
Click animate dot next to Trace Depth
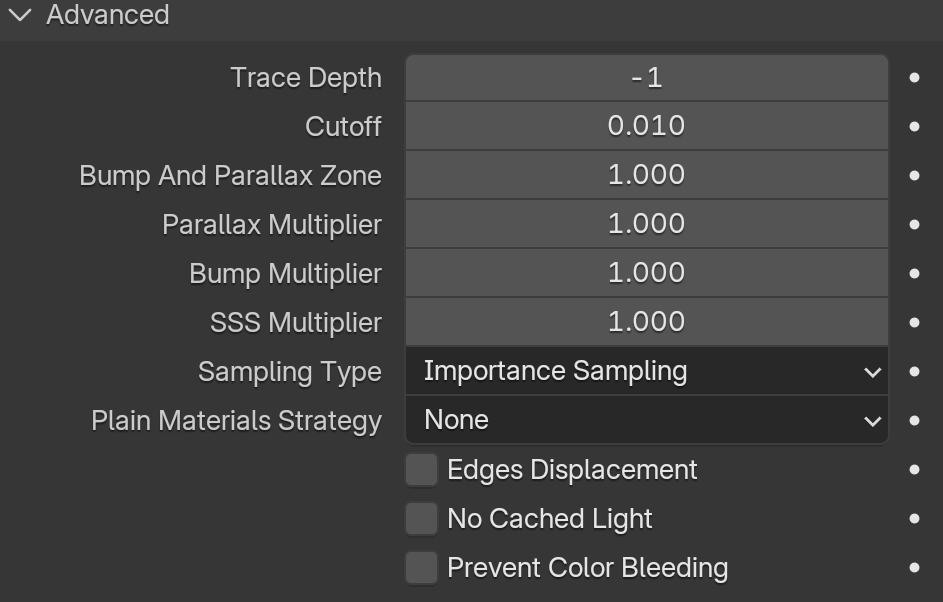[x=914, y=78]
